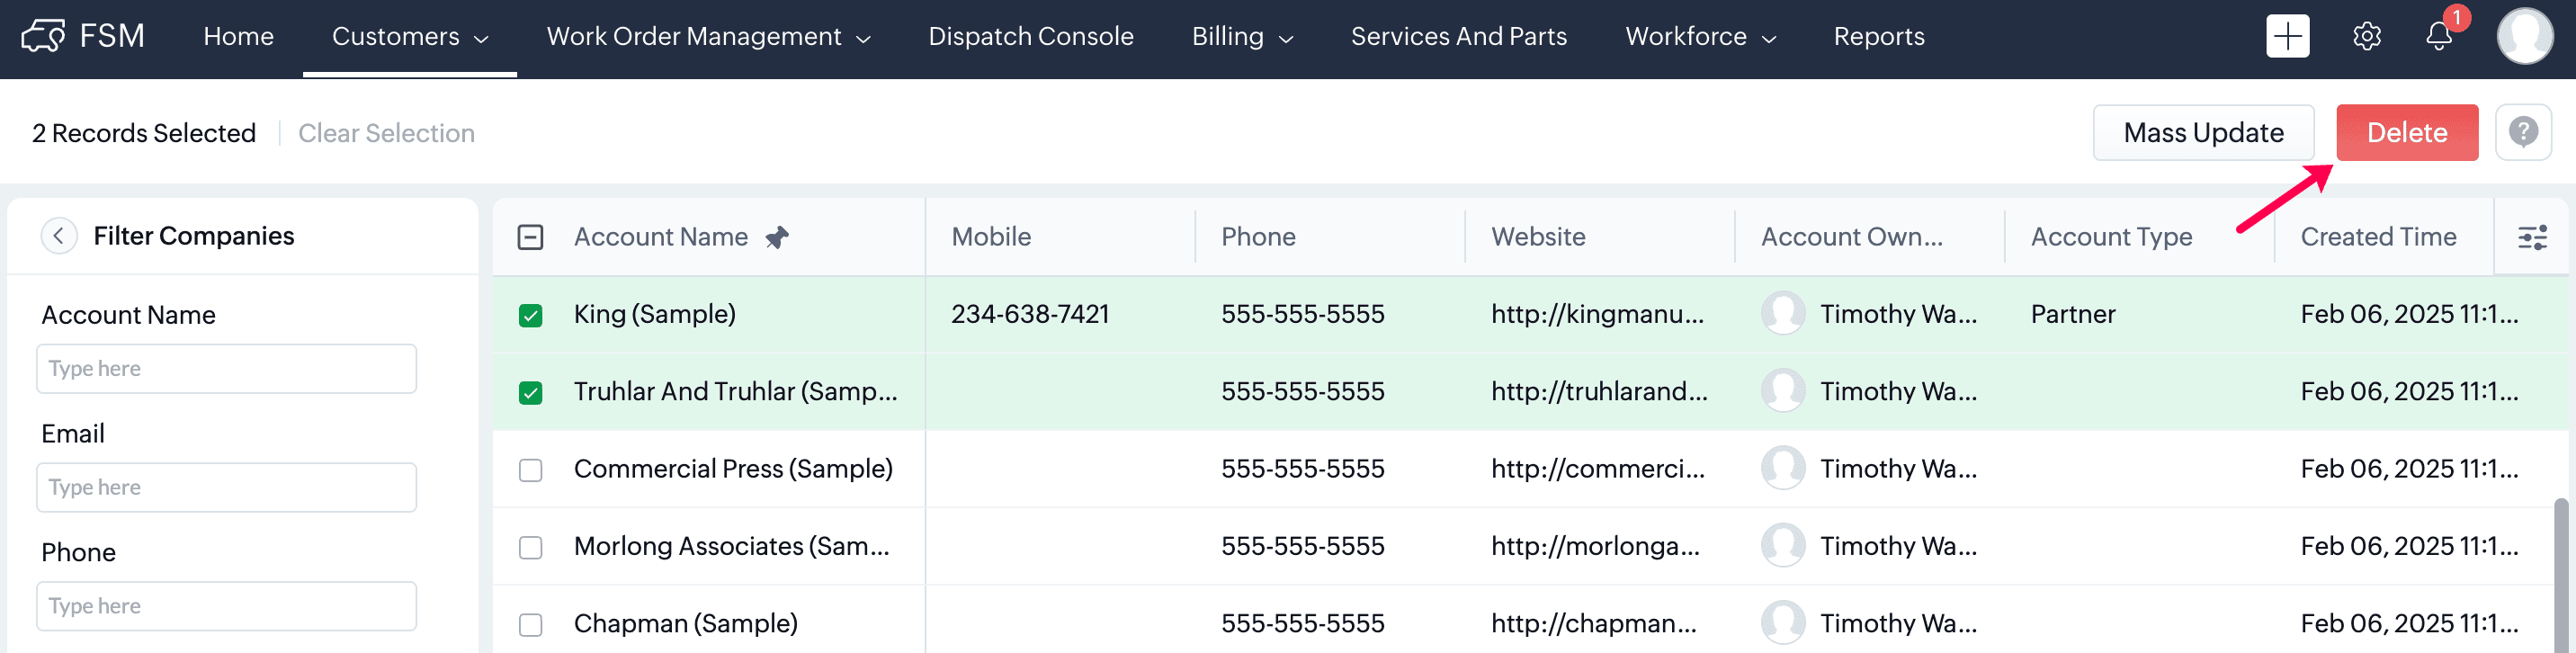Screen dimensions: 2576x653
Task: Go to the Dispatch Console tab
Action: coord(1030,36)
